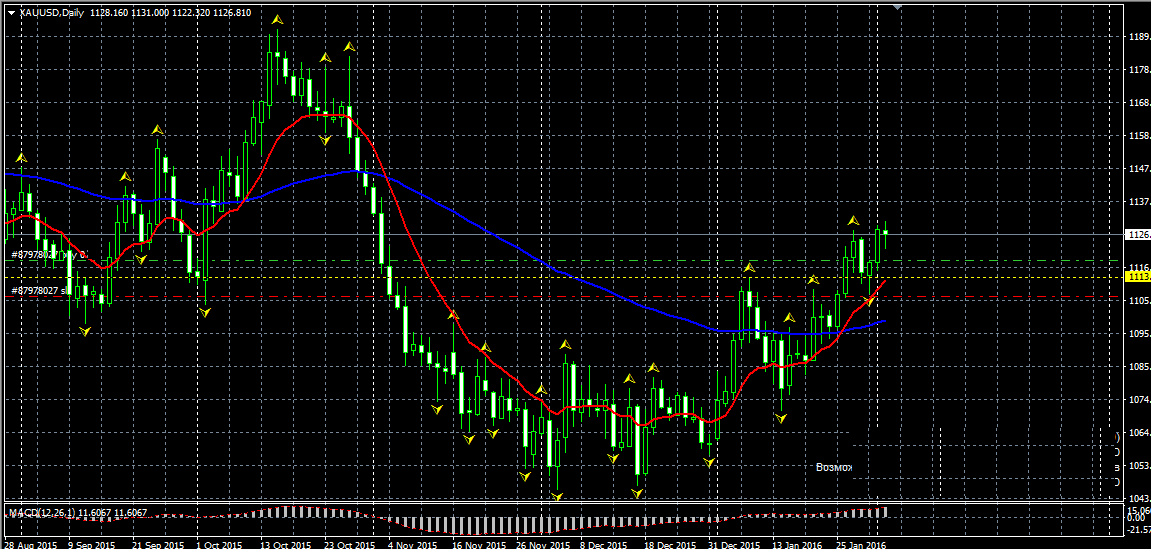Click the Возмож text label on chart
Viewport: 1151px width, 549px height.
tap(834, 467)
